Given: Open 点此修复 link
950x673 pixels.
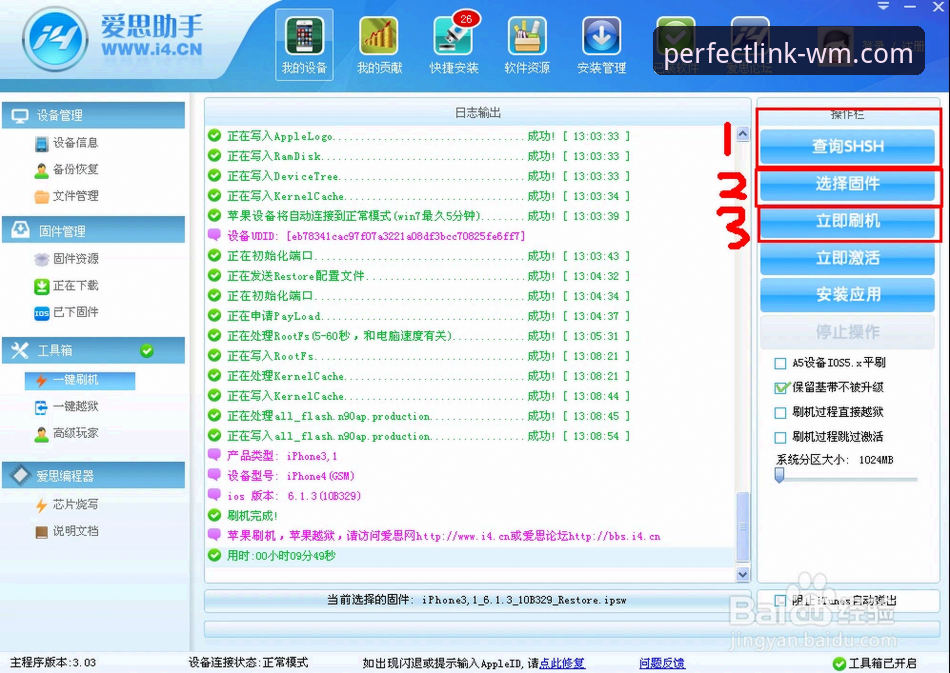Looking at the screenshot, I should [562, 663].
